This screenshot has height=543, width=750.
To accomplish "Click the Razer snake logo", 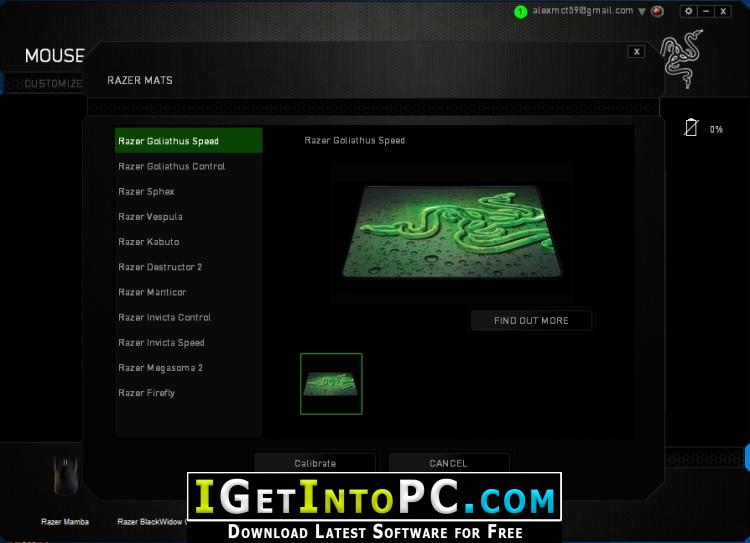I will (682, 59).
